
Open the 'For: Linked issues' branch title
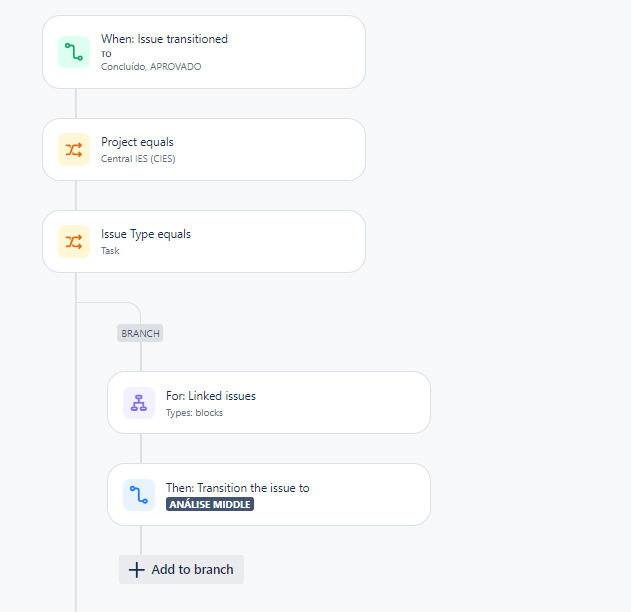[x=211, y=396]
